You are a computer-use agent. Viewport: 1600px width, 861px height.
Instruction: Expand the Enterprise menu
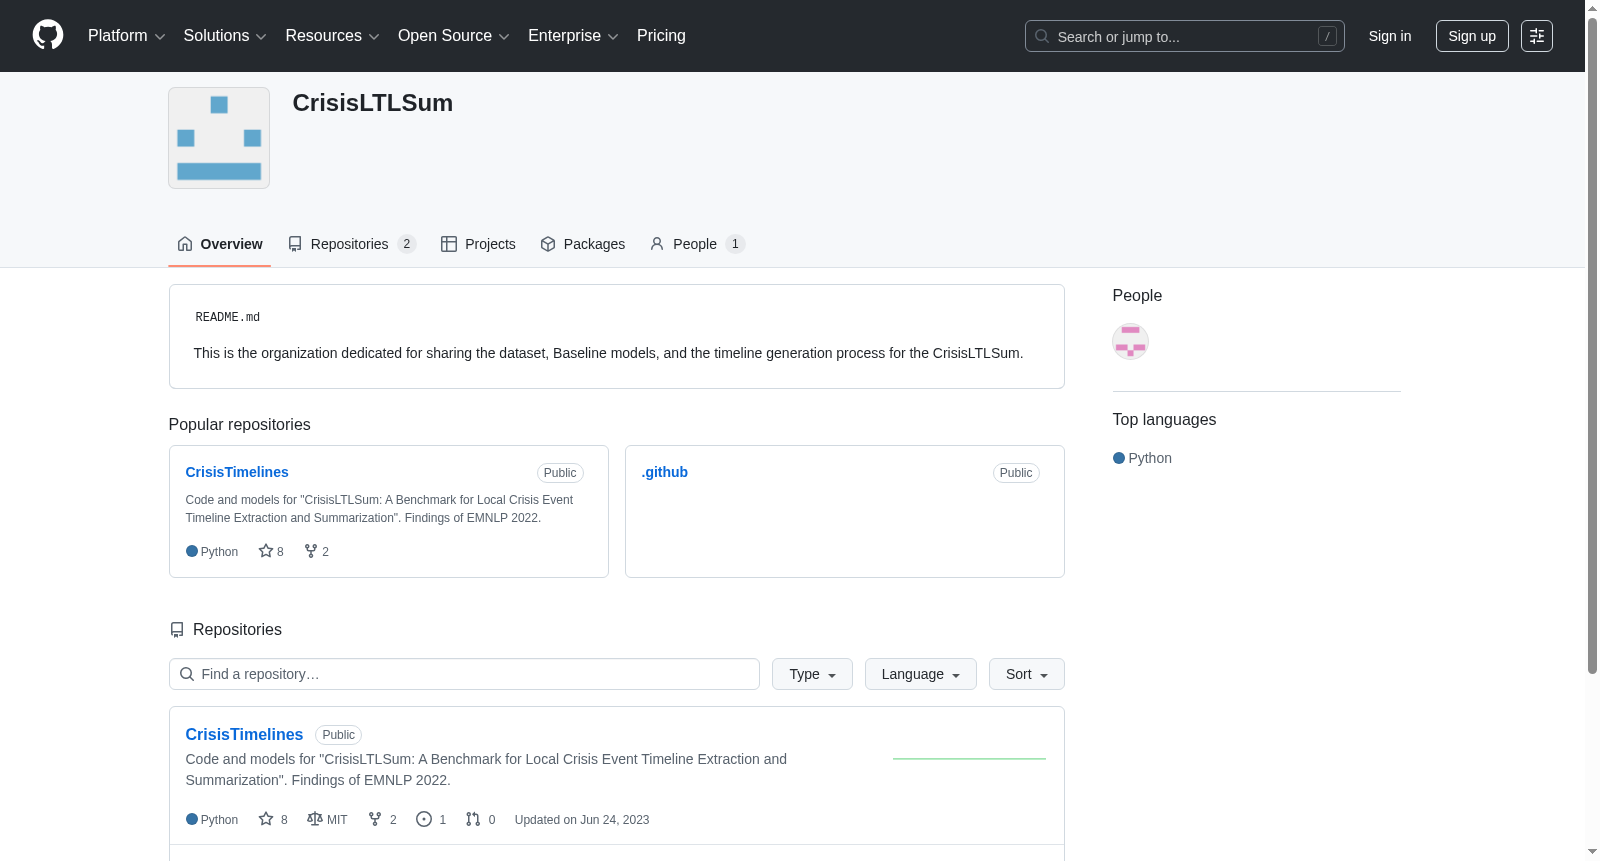(x=573, y=36)
